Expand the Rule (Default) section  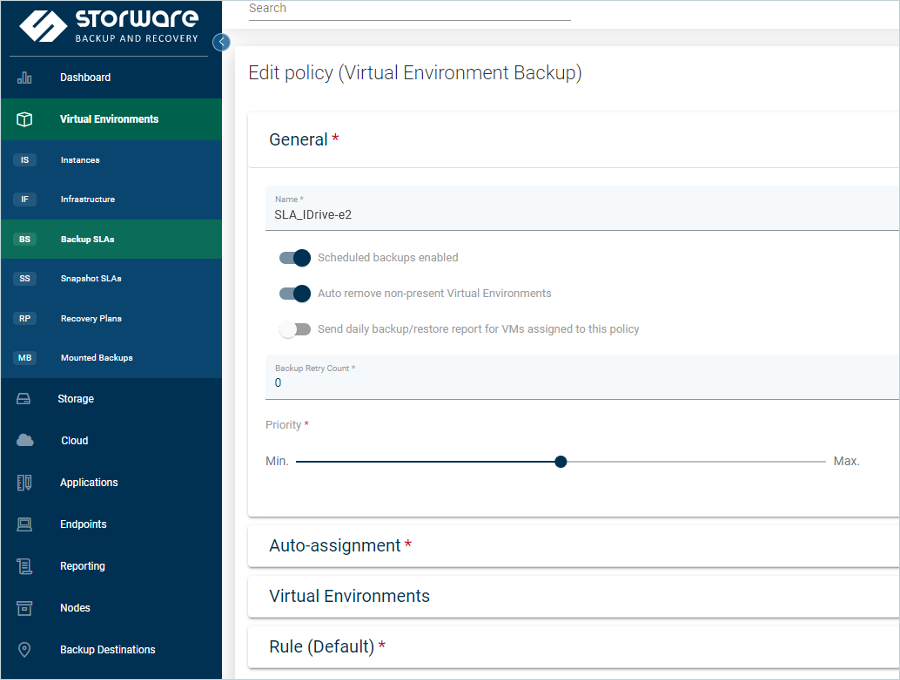tap(574, 647)
